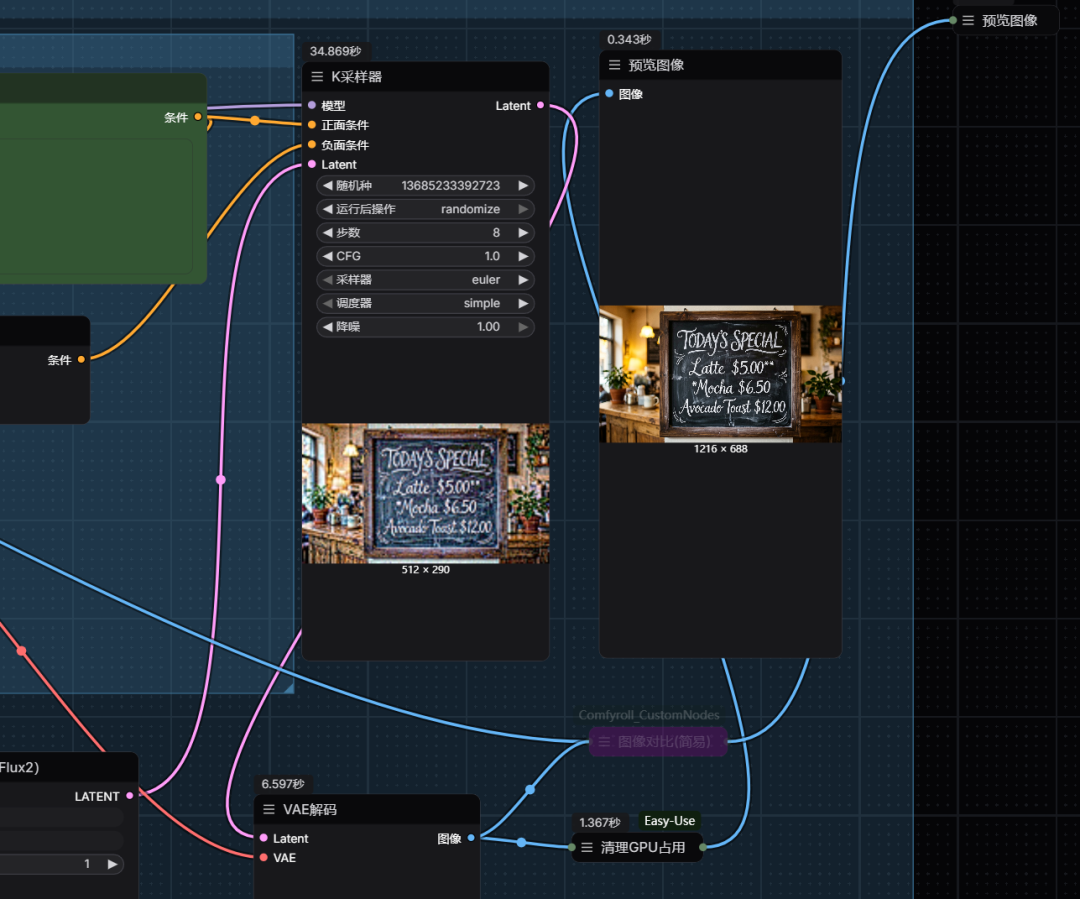Select the K采样器 node title
1080x899 pixels.
(x=356, y=77)
